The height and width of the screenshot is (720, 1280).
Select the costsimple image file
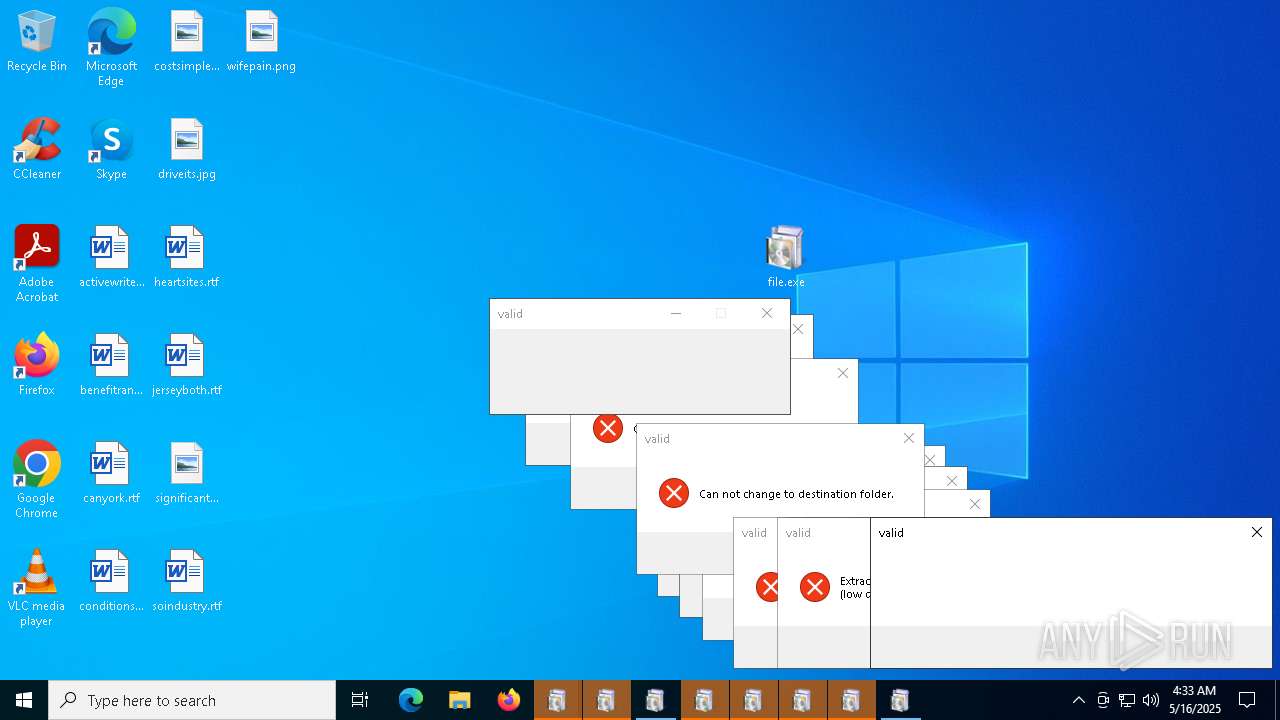pos(187,42)
